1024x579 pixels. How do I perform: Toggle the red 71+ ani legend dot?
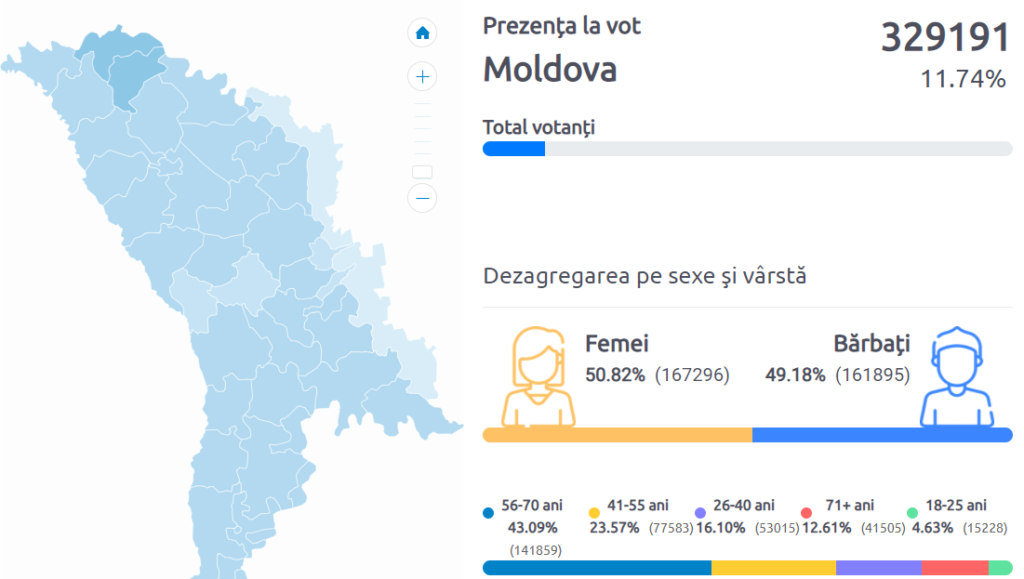coord(805,513)
